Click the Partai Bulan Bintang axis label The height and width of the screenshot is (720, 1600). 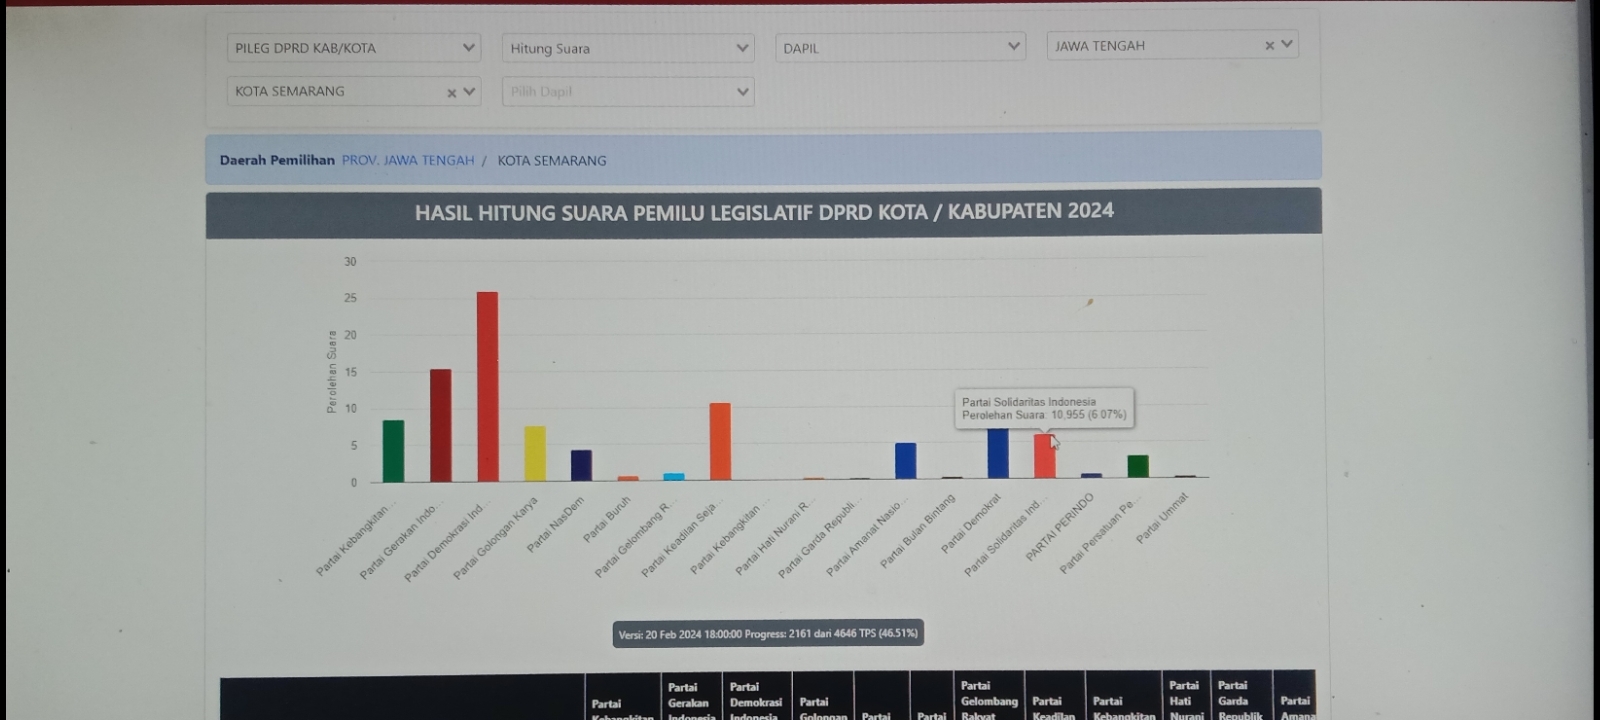point(918,532)
